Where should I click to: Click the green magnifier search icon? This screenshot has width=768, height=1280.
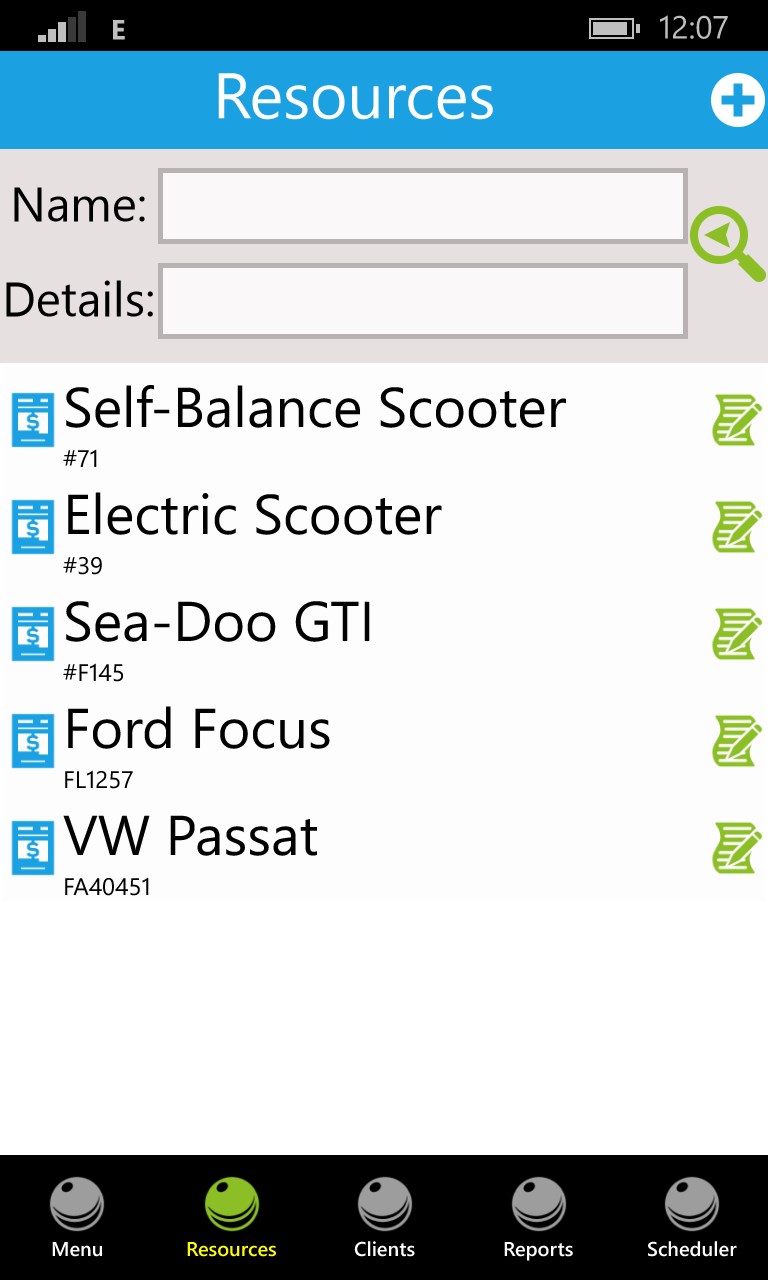[726, 242]
